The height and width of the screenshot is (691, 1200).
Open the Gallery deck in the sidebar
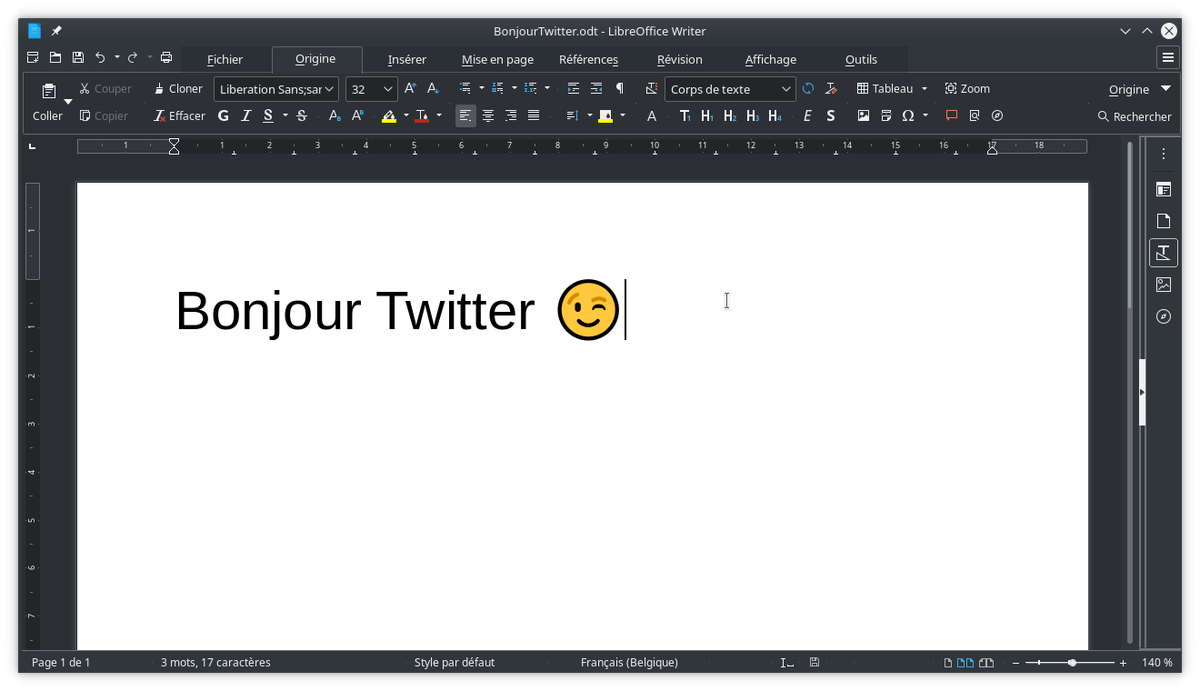(x=1163, y=285)
